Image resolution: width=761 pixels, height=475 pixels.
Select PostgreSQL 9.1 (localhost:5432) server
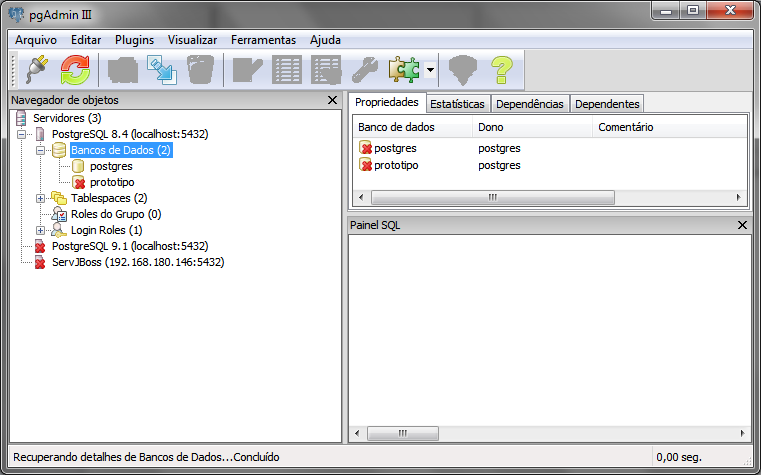[130, 246]
